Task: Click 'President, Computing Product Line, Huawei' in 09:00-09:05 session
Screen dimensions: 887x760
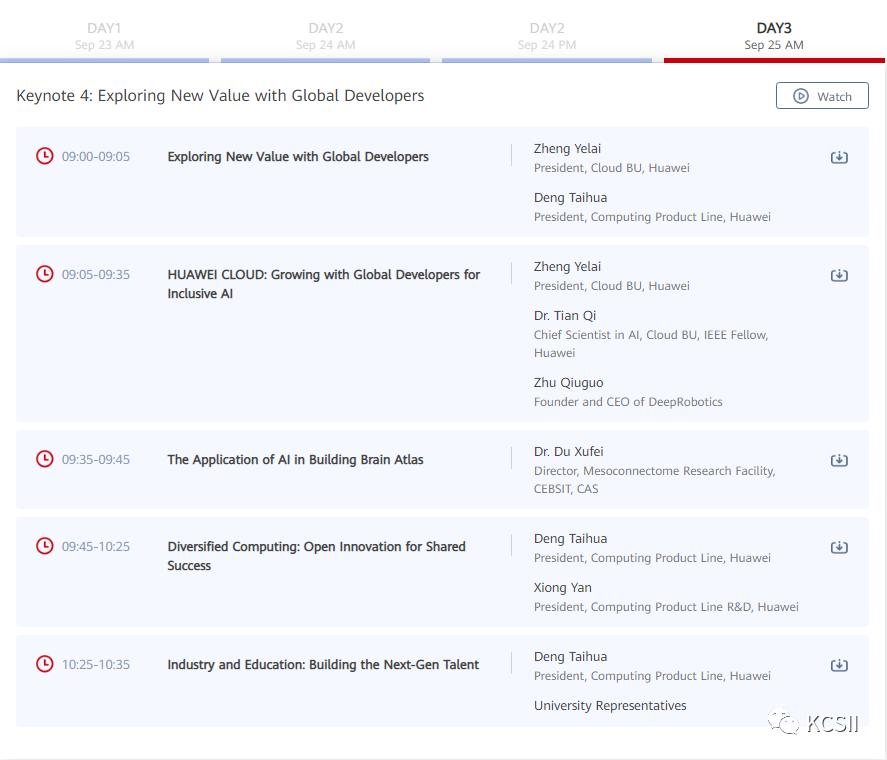Action: point(652,217)
